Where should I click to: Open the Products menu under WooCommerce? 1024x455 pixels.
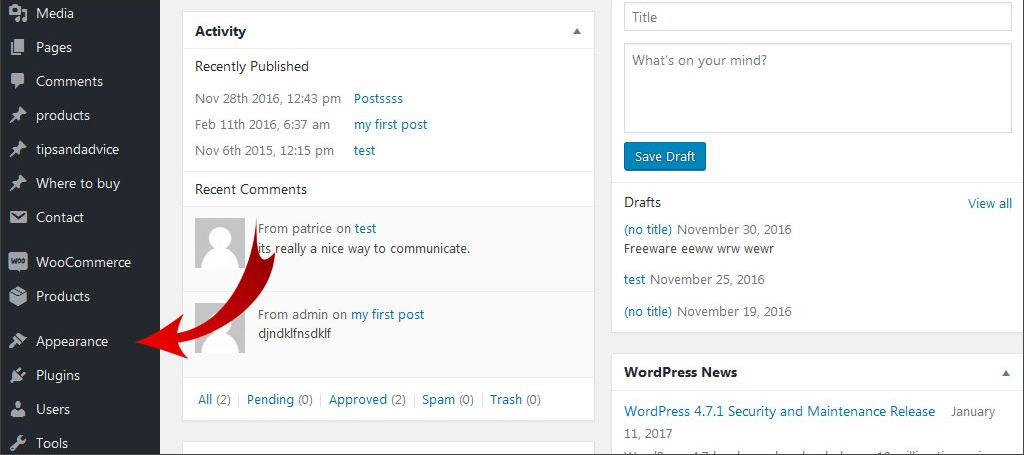62,296
